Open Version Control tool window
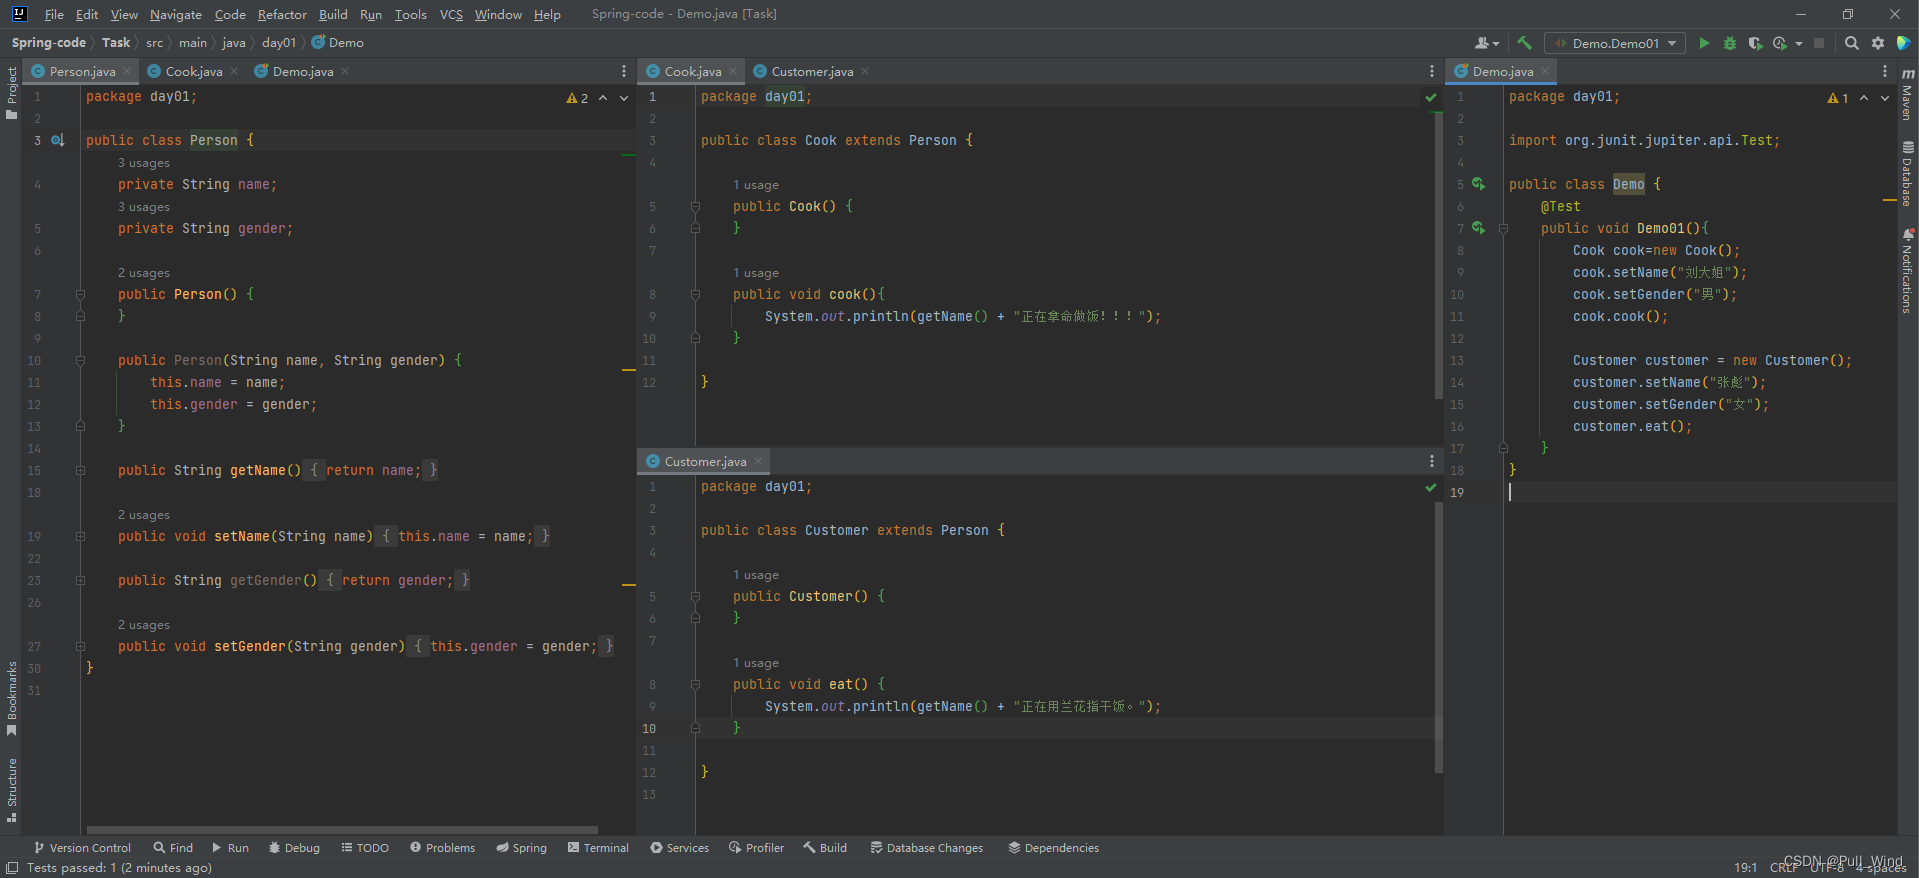The width and height of the screenshot is (1919, 878). tap(82, 847)
